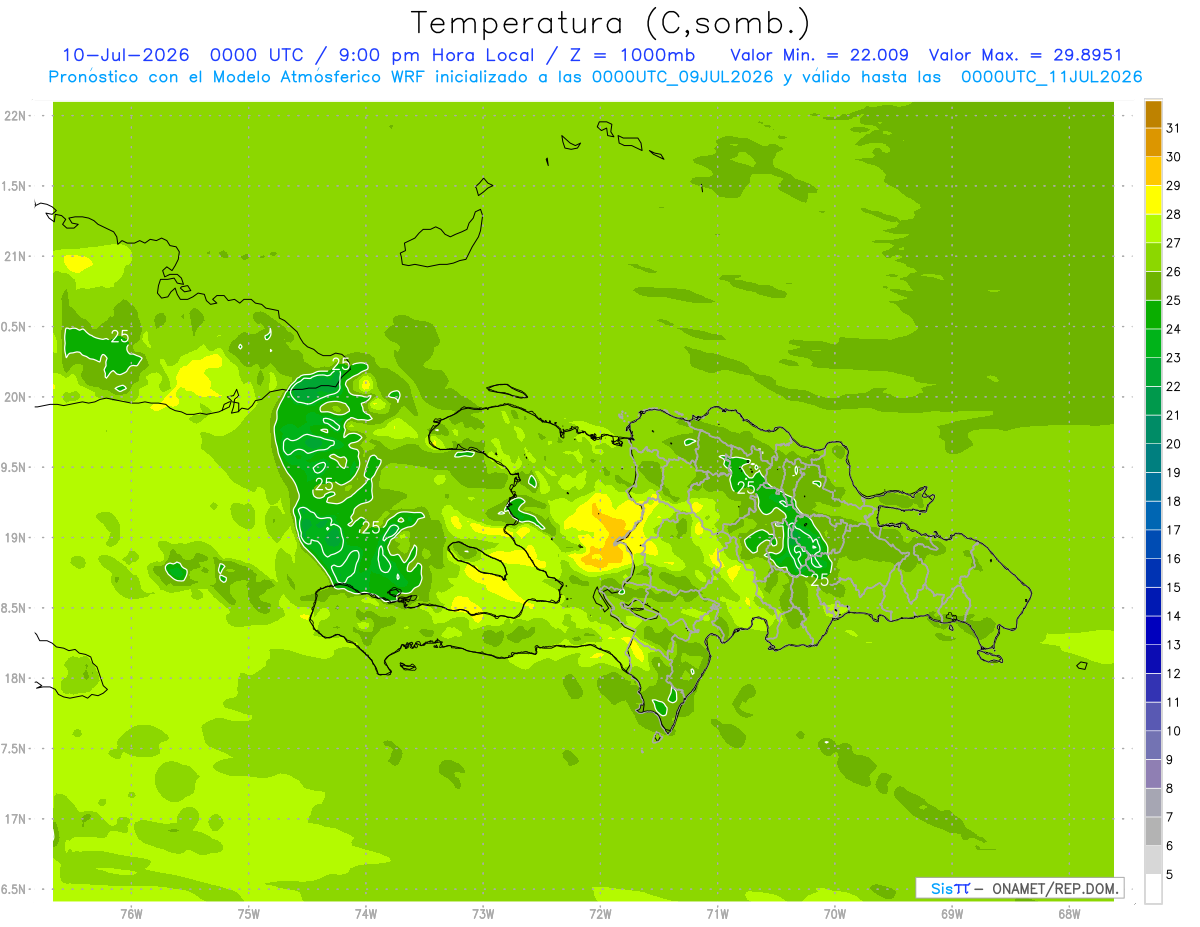Click the 20N latitude axis label
Viewport: 1200px width, 927px height.
[x=14, y=397]
